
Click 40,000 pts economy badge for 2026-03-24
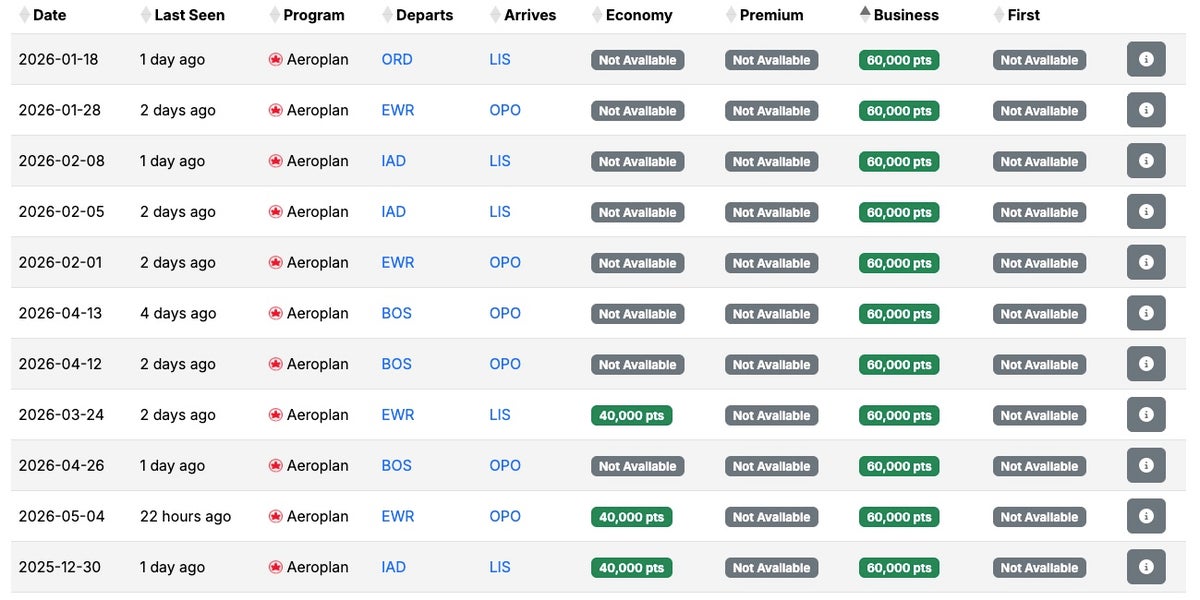632,415
